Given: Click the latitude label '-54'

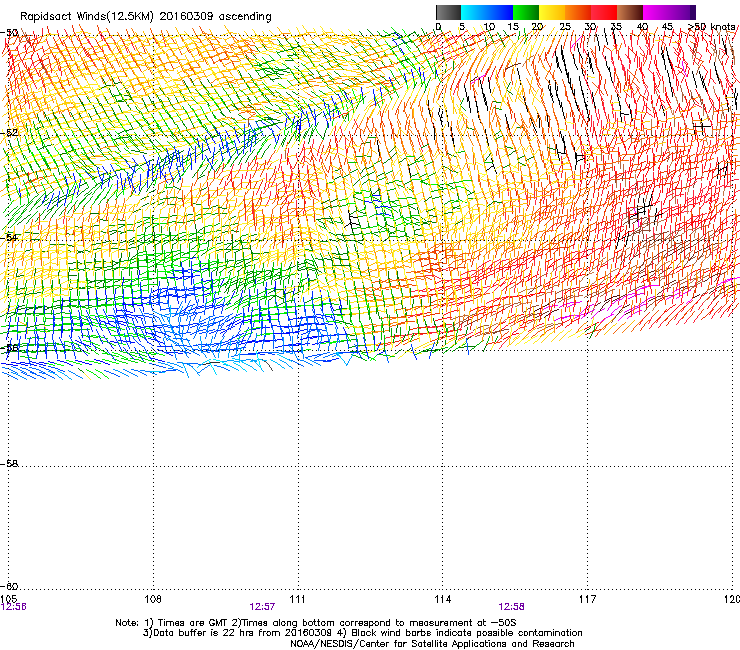Looking at the screenshot, I should [9, 237].
